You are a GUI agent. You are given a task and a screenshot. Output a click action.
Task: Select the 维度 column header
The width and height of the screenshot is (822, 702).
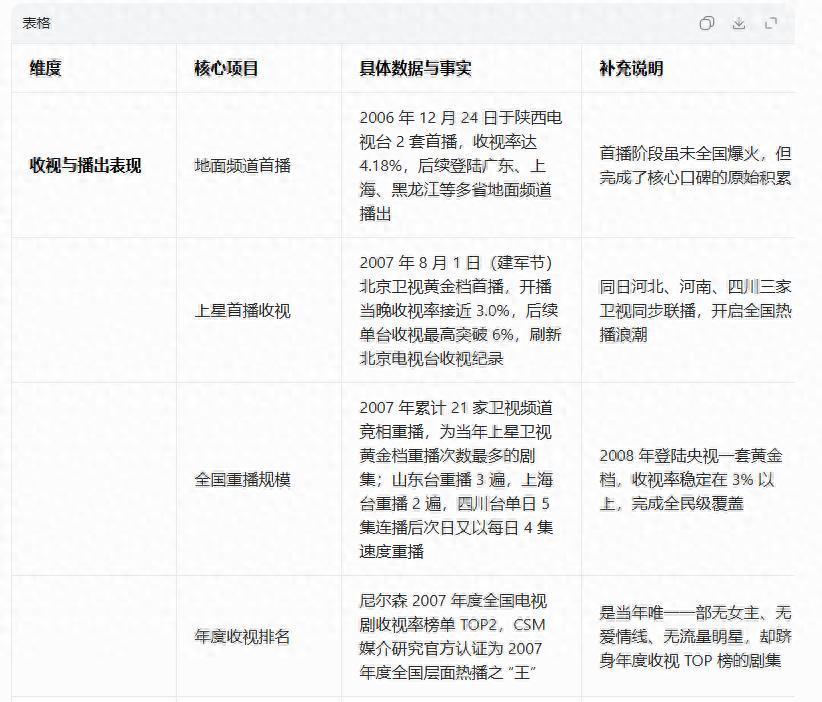click(46, 69)
